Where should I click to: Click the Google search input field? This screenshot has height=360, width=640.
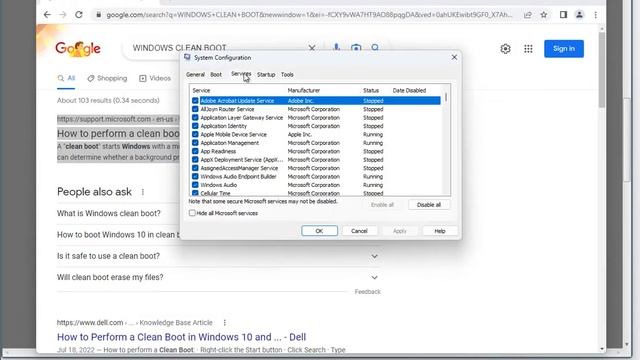tap(180, 48)
